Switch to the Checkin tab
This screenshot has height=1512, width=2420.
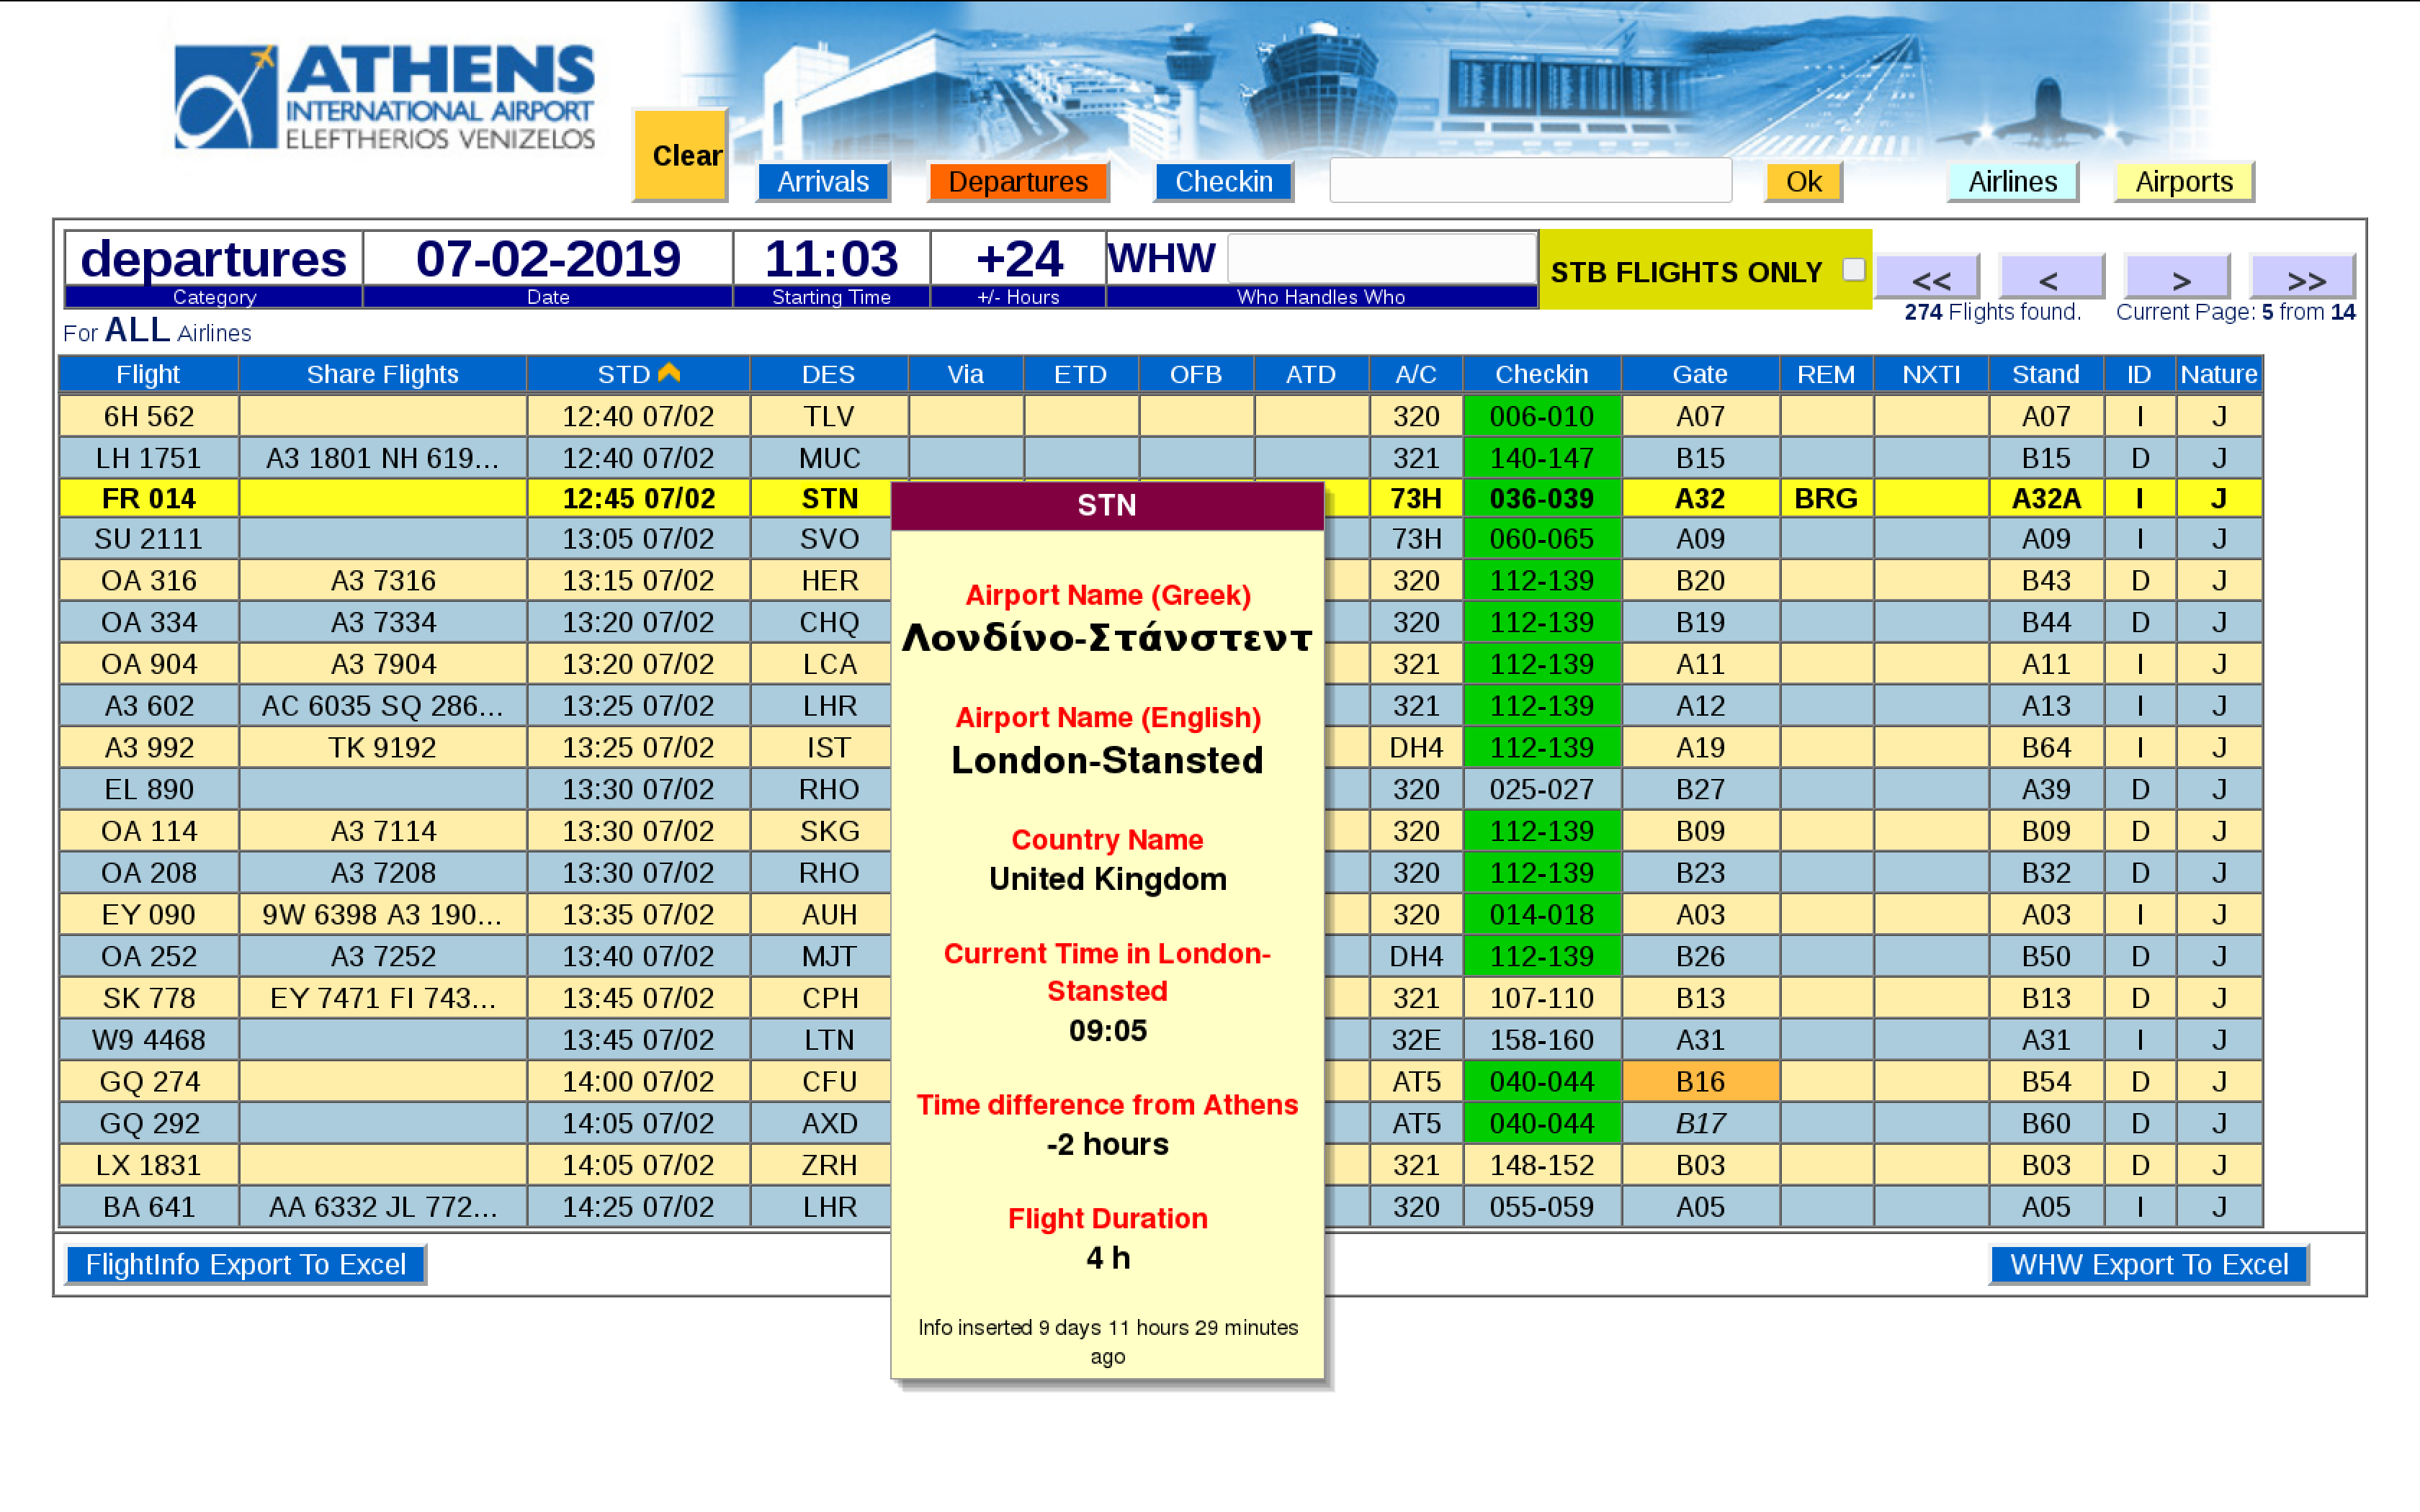point(1222,182)
